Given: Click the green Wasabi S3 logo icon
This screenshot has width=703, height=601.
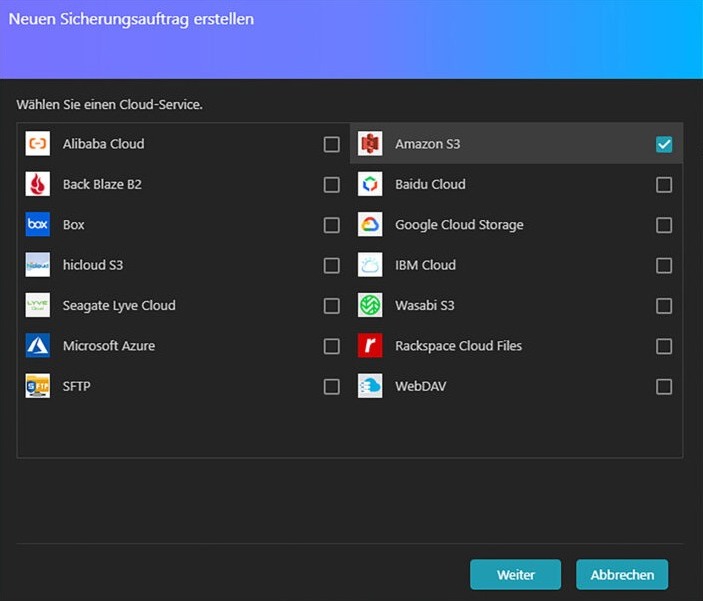Looking at the screenshot, I should 370,305.
